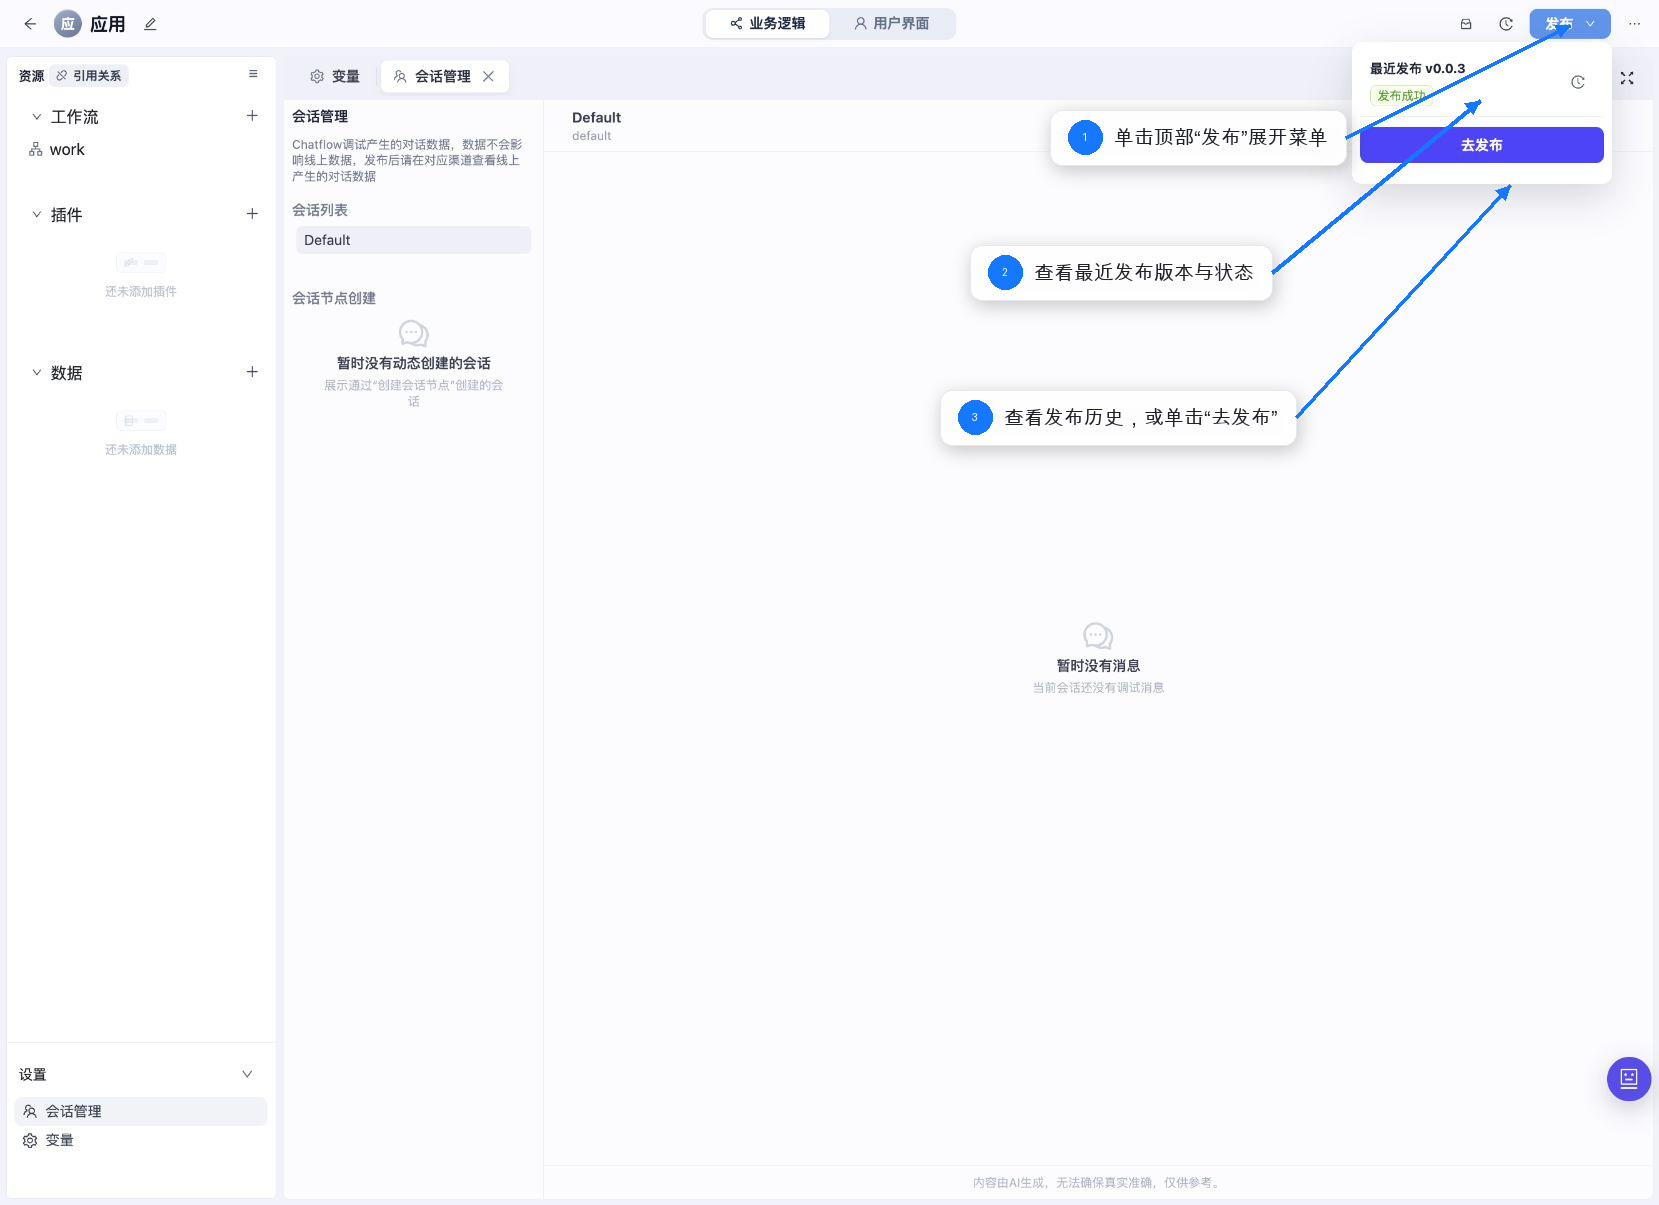1659x1205 pixels.
Task: Open the three-dot more options menu
Action: [x=1634, y=24]
